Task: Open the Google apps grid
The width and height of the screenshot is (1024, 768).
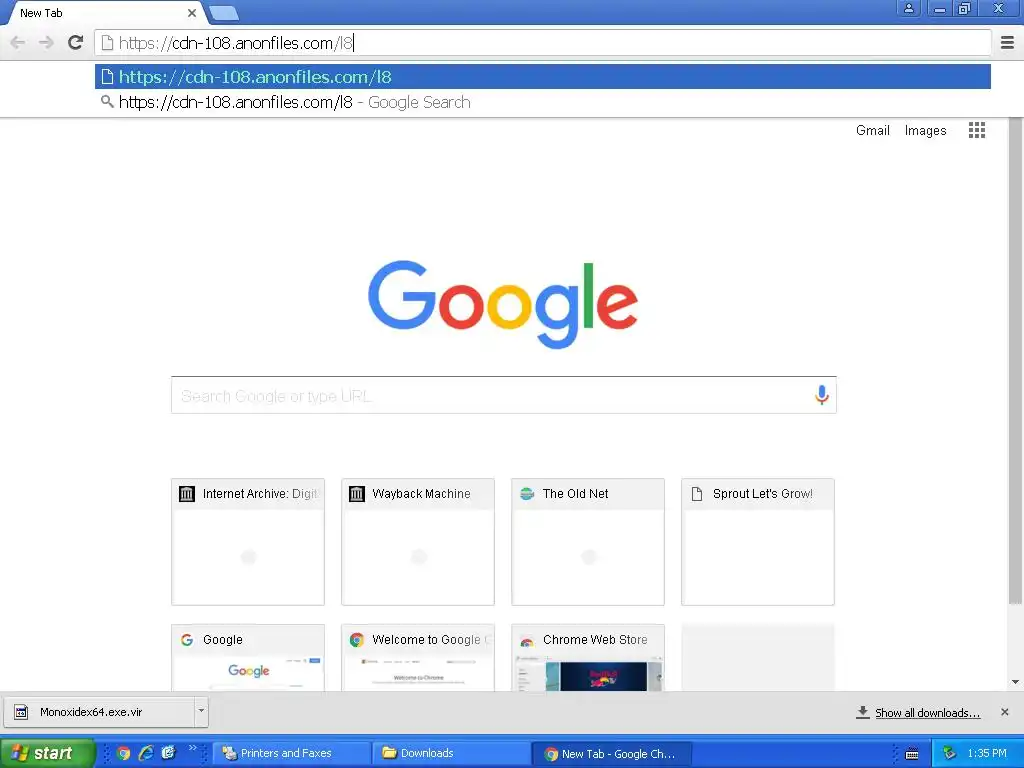Action: [976, 130]
